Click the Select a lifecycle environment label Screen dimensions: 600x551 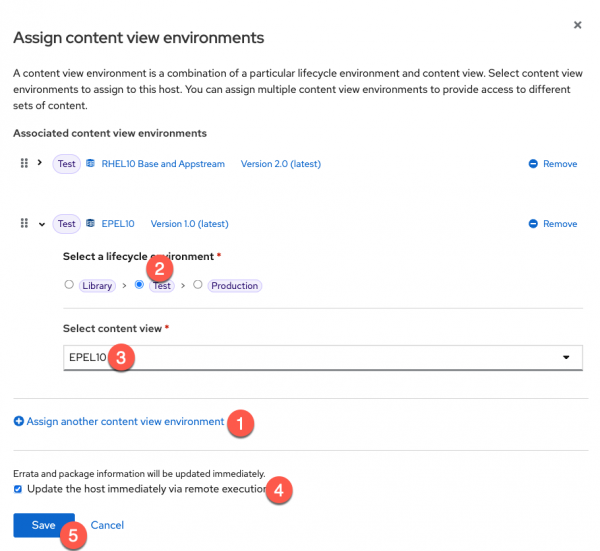(x=138, y=256)
